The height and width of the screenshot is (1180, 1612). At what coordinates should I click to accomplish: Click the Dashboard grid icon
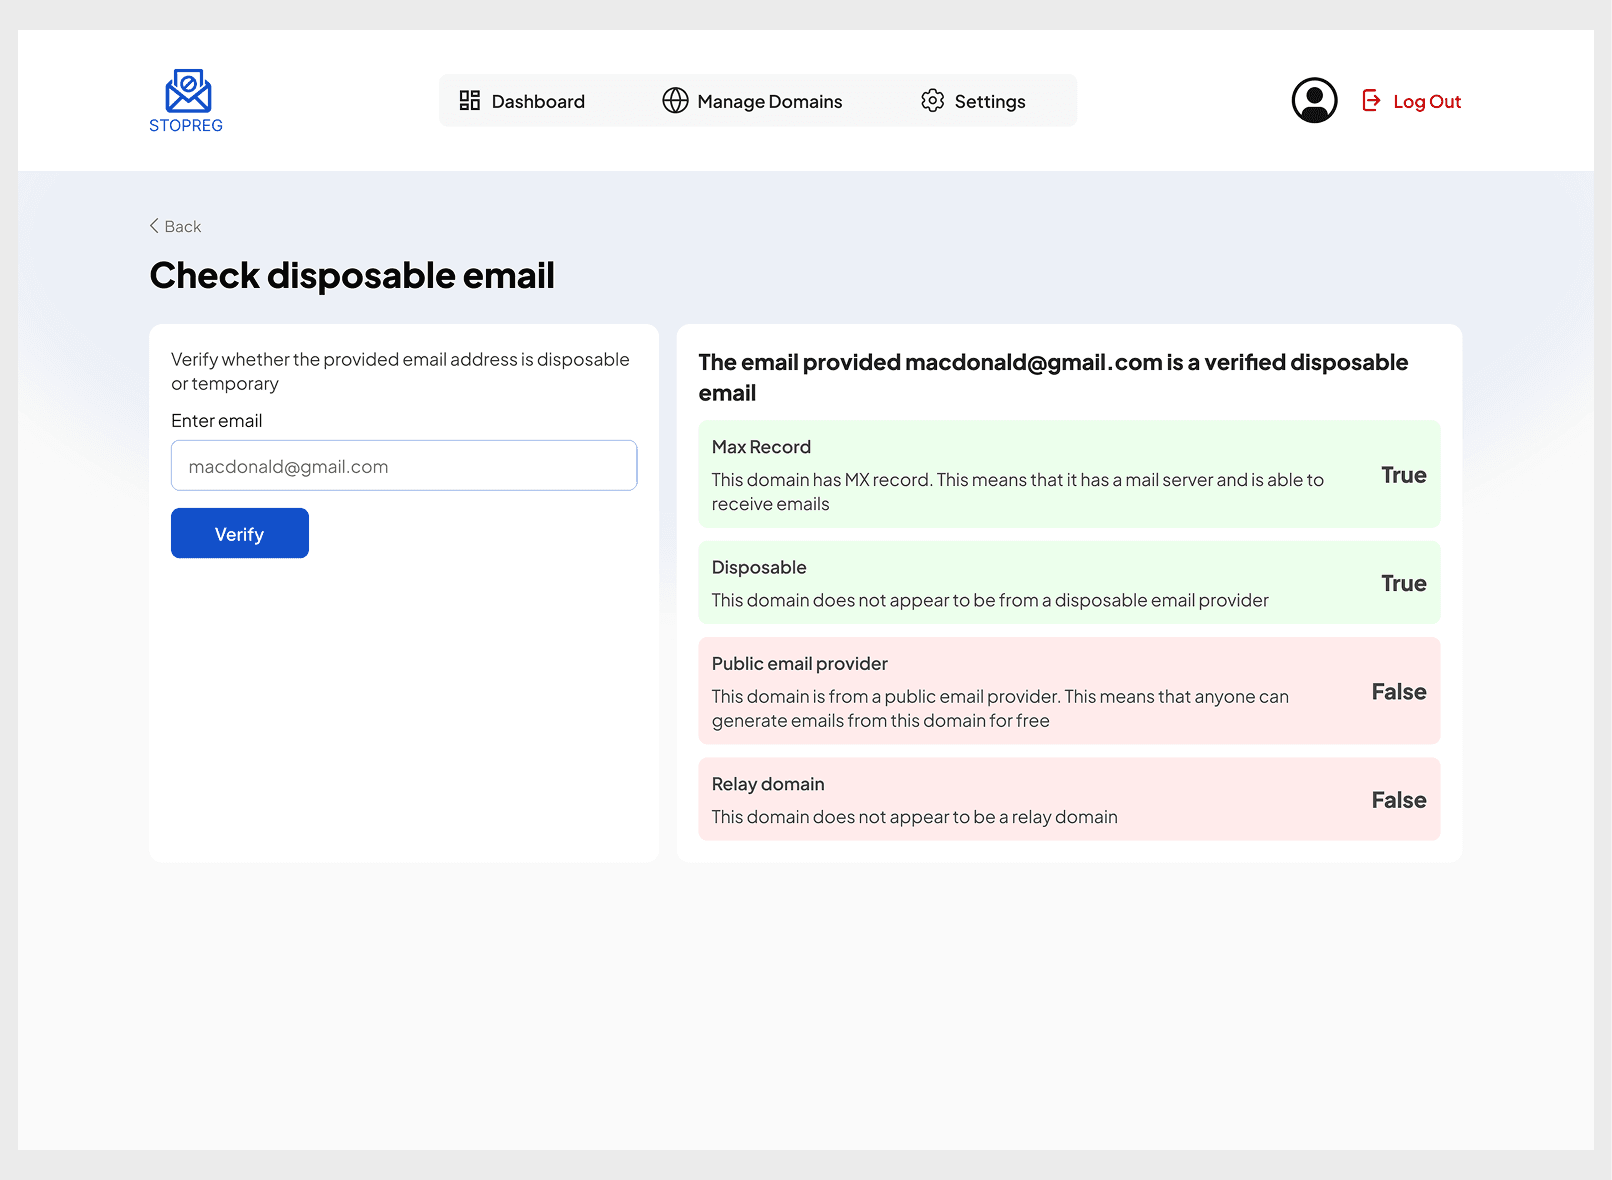click(x=469, y=101)
